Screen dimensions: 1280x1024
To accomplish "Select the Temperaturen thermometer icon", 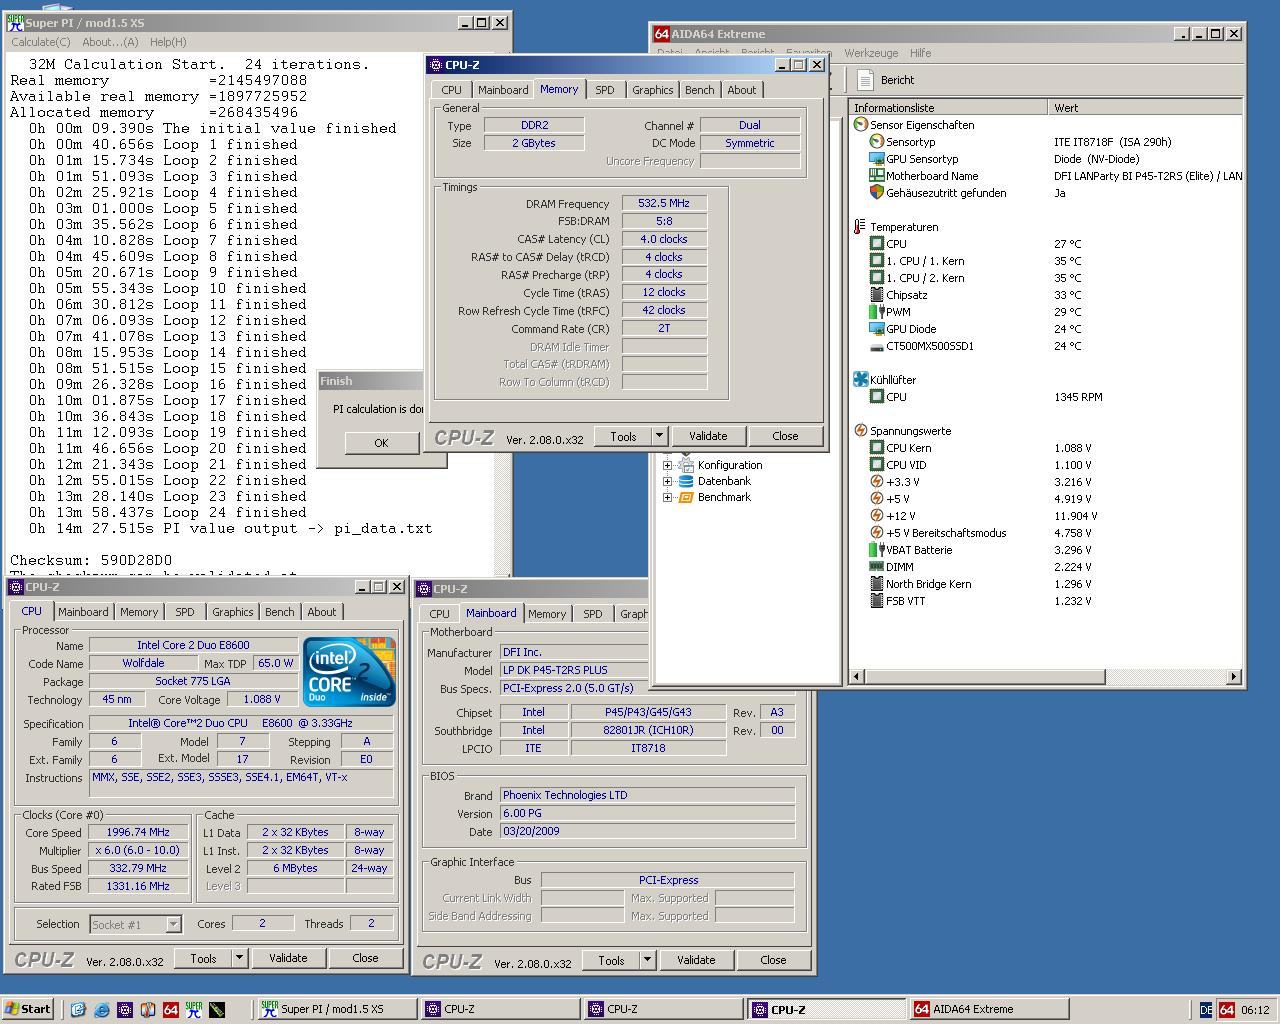I will [x=860, y=227].
